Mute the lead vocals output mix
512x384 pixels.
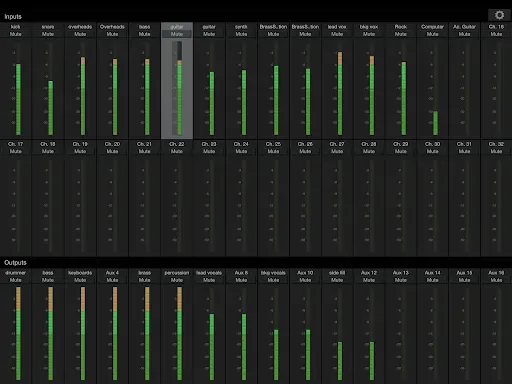click(209, 280)
